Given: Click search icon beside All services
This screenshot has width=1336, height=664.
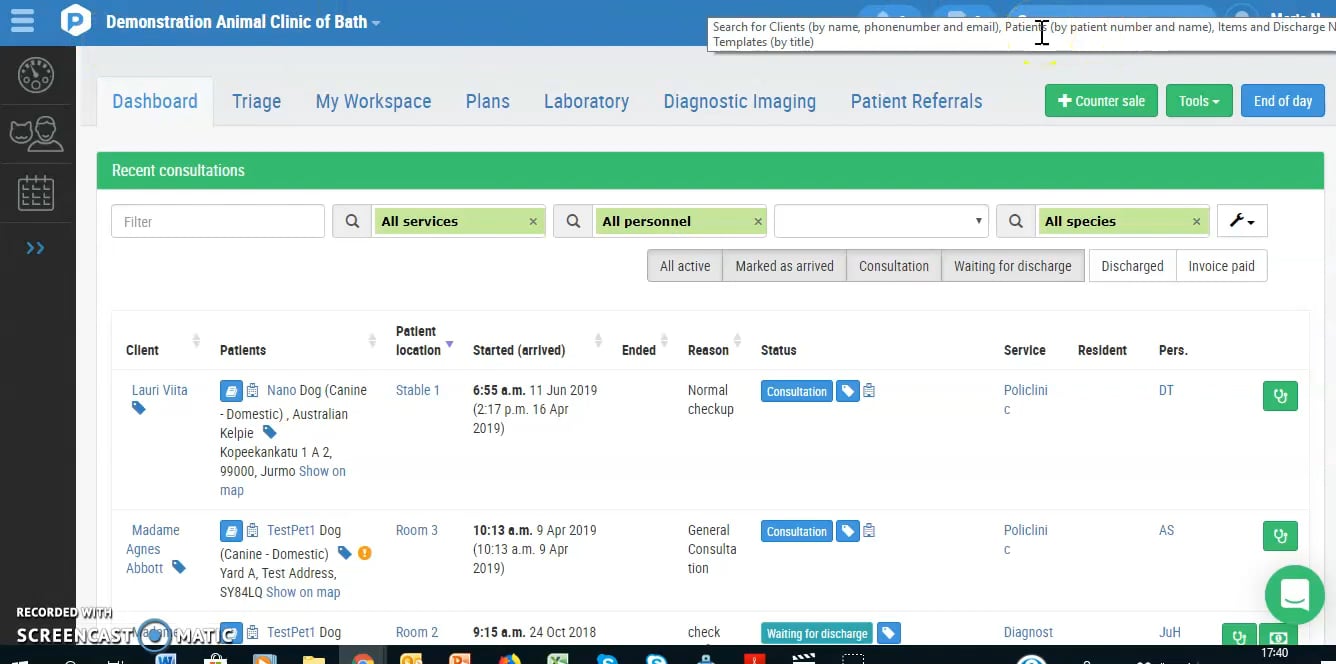Looking at the screenshot, I should coord(352,221).
